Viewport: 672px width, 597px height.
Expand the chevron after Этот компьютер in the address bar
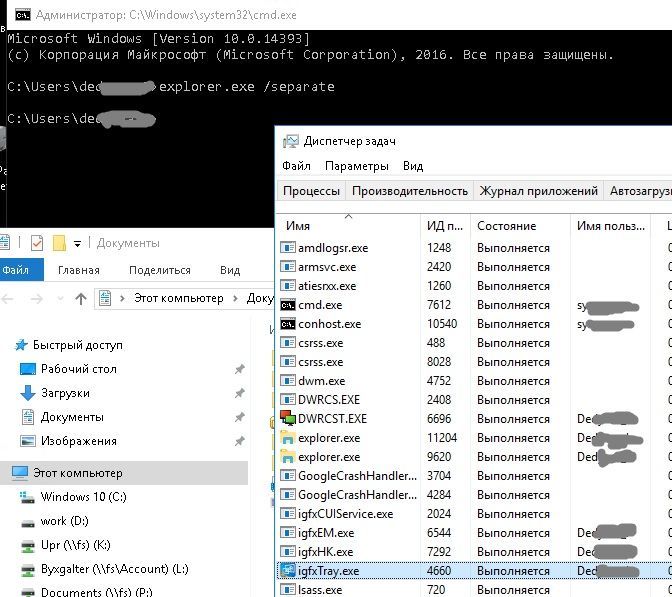pyautogui.click(x=235, y=298)
